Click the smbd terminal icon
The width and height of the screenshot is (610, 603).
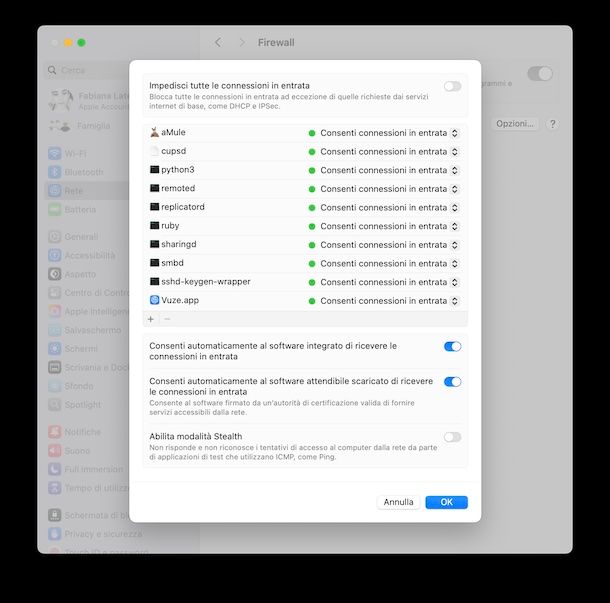point(154,263)
